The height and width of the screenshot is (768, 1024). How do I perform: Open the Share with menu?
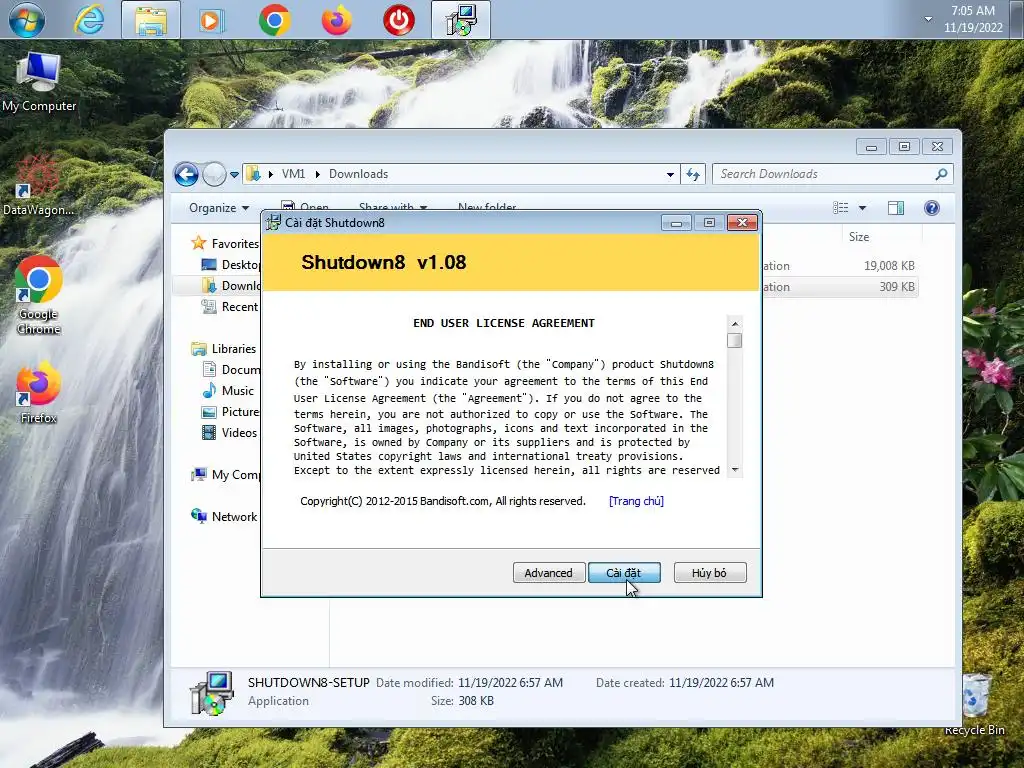point(392,206)
